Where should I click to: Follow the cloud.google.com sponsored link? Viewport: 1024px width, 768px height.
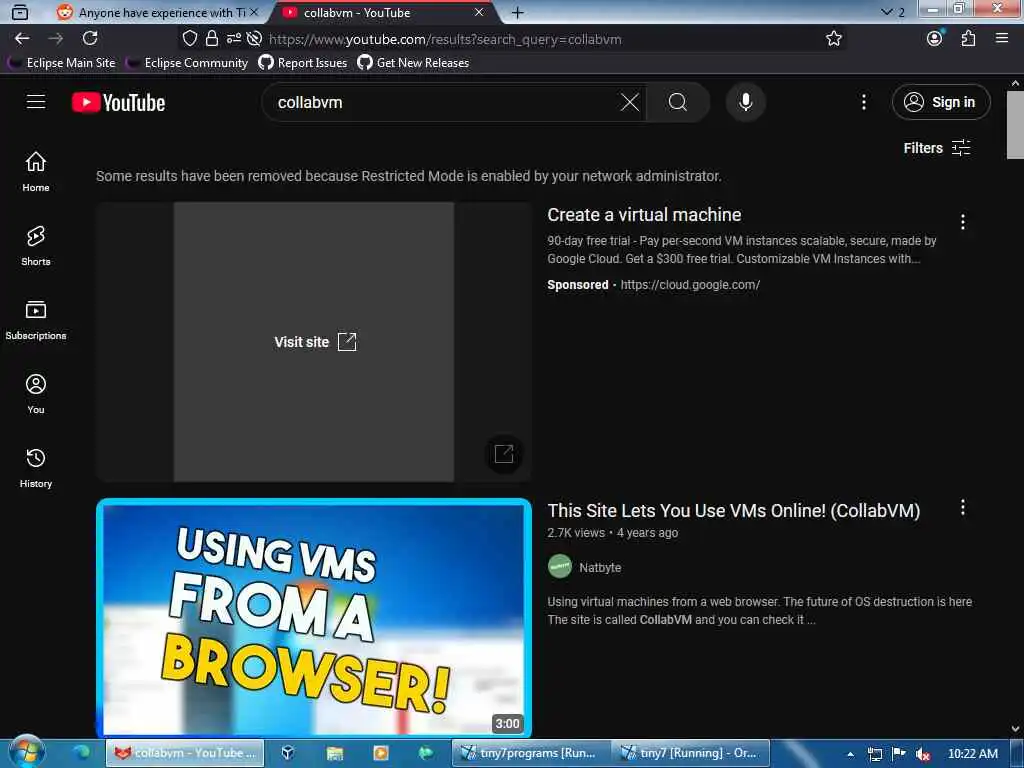click(690, 285)
